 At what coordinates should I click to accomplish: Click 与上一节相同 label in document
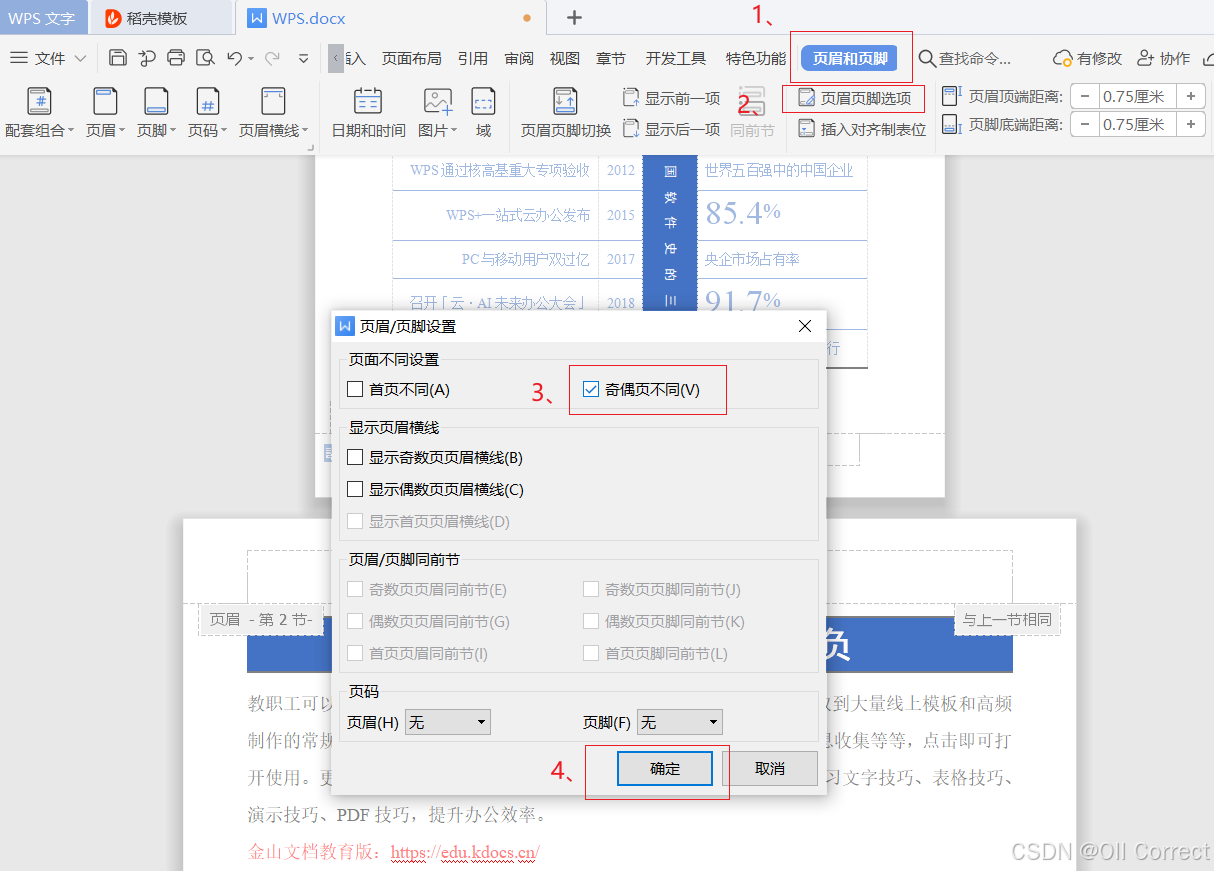1007,619
